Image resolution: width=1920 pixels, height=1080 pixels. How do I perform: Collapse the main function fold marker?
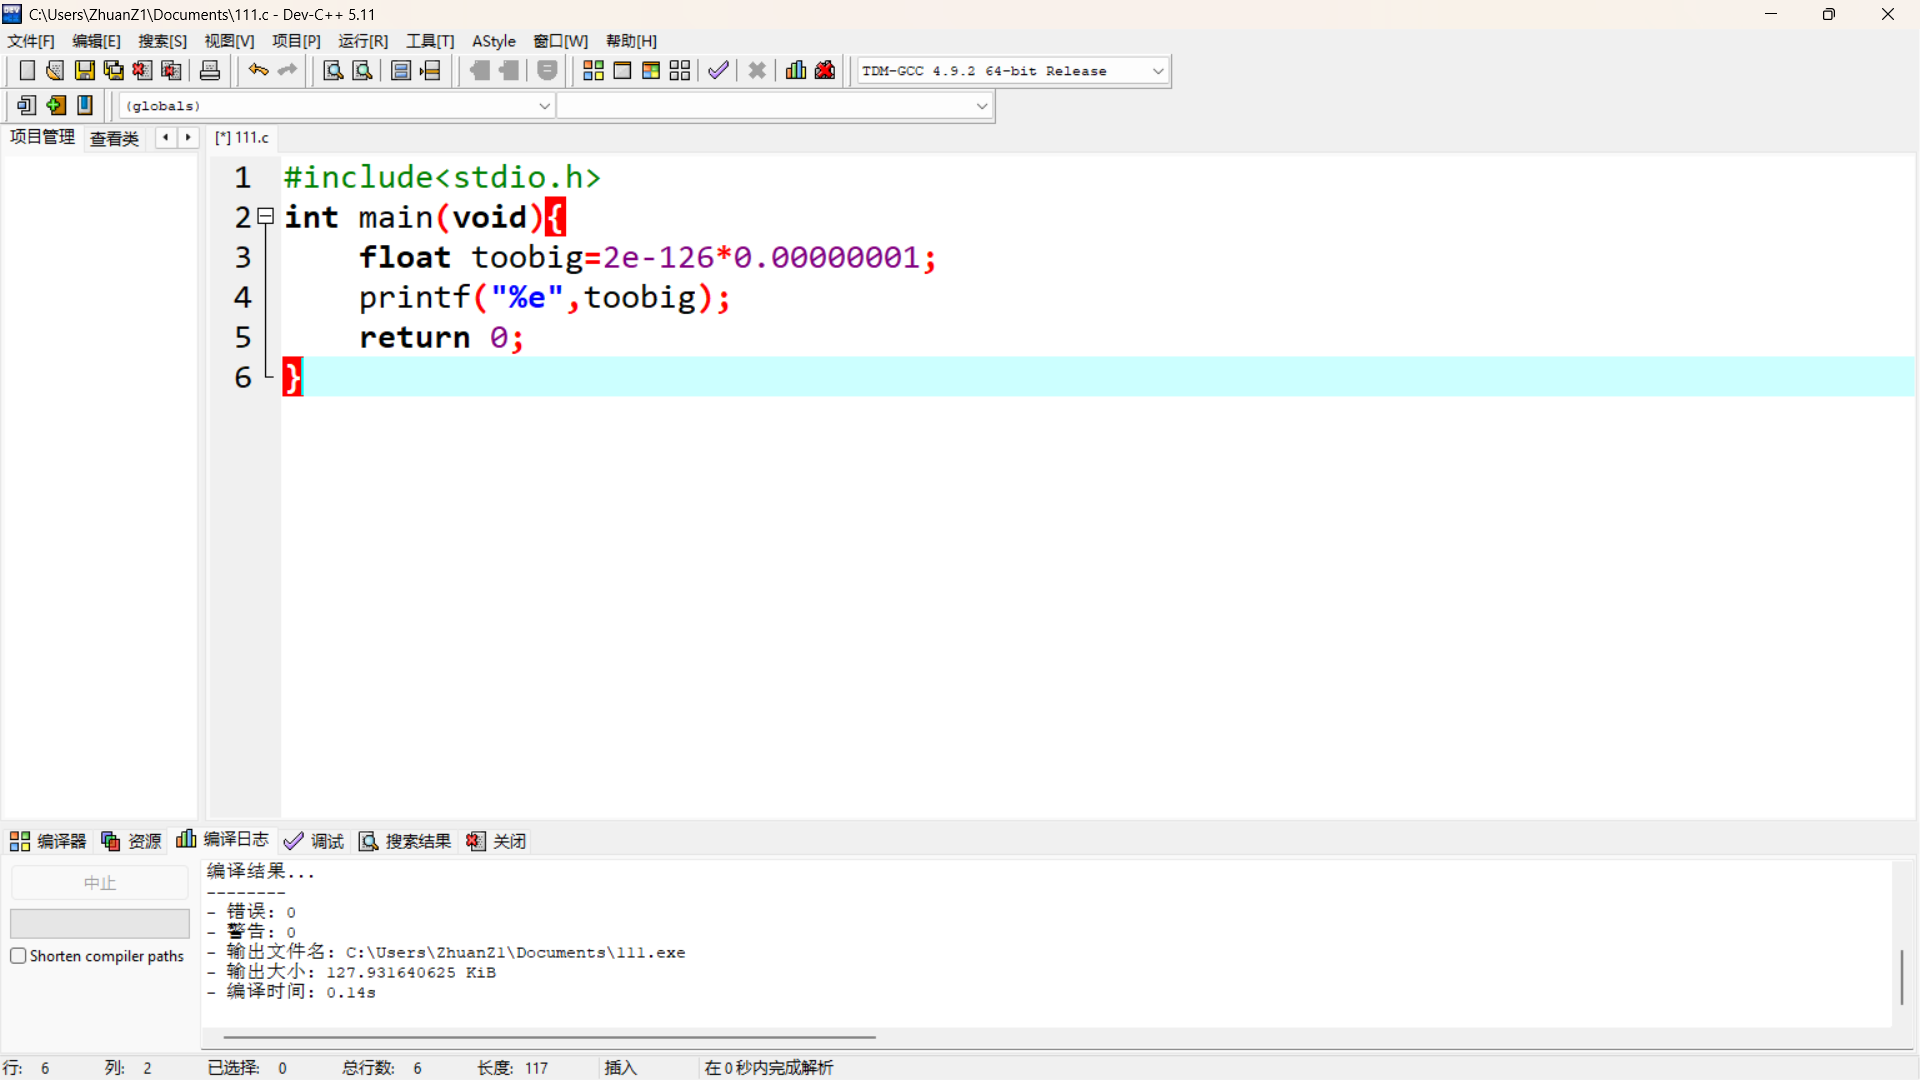(266, 216)
